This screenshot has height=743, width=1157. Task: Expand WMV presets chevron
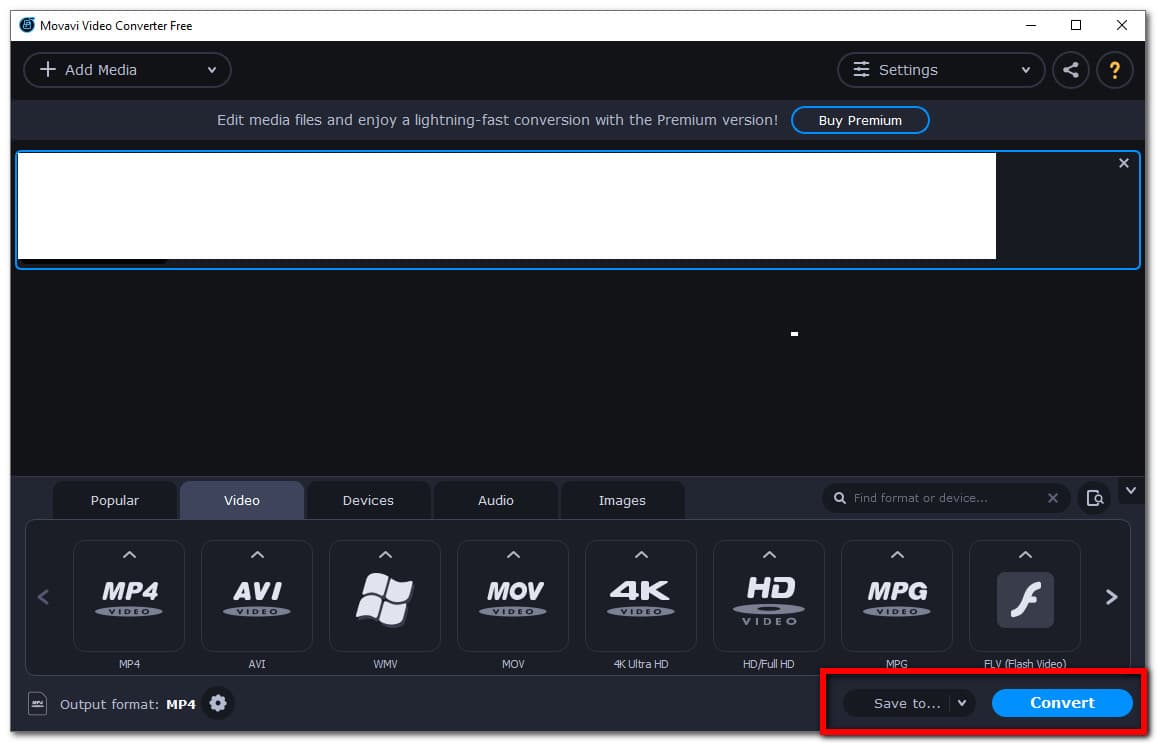click(x=385, y=555)
